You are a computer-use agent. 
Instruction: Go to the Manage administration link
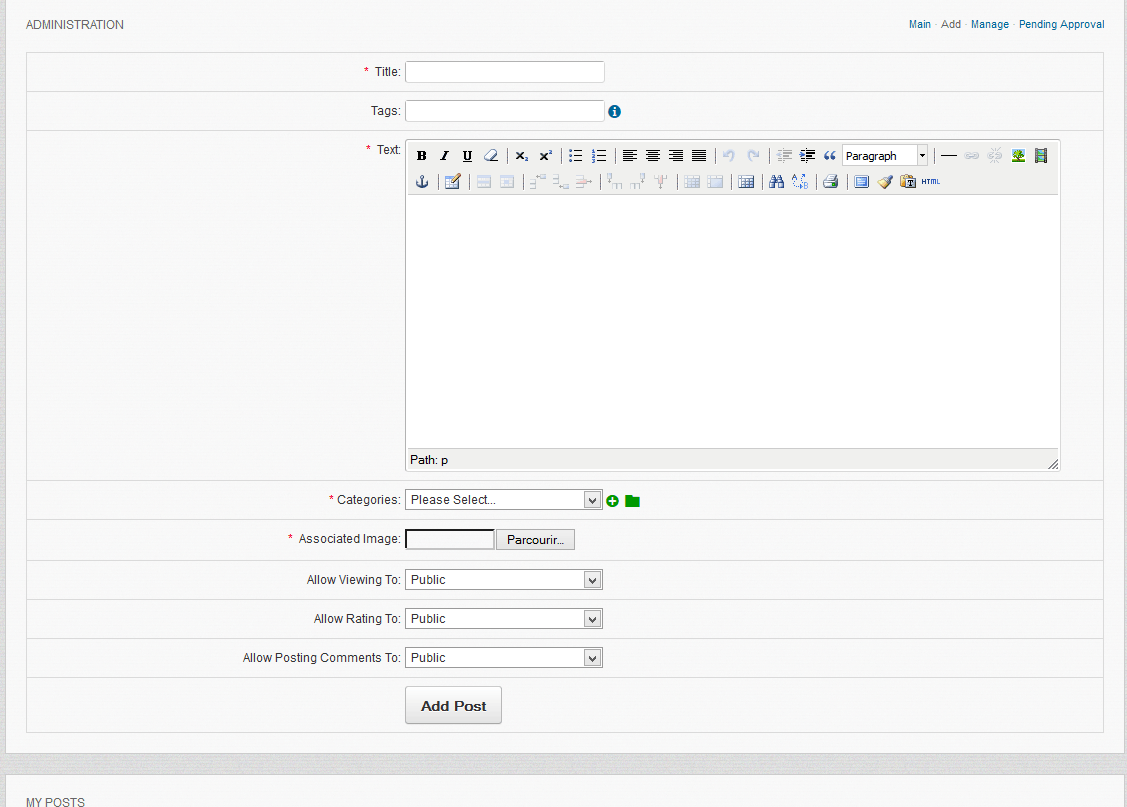tap(989, 25)
